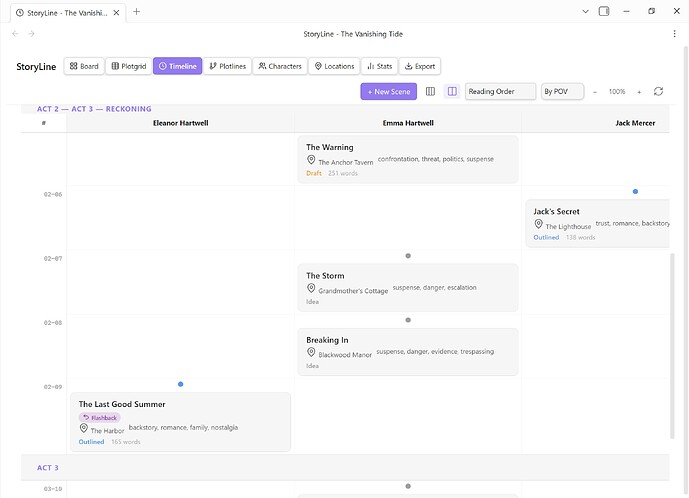Open the Breaking In scene card
This screenshot has width=689, height=498.
click(x=408, y=351)
